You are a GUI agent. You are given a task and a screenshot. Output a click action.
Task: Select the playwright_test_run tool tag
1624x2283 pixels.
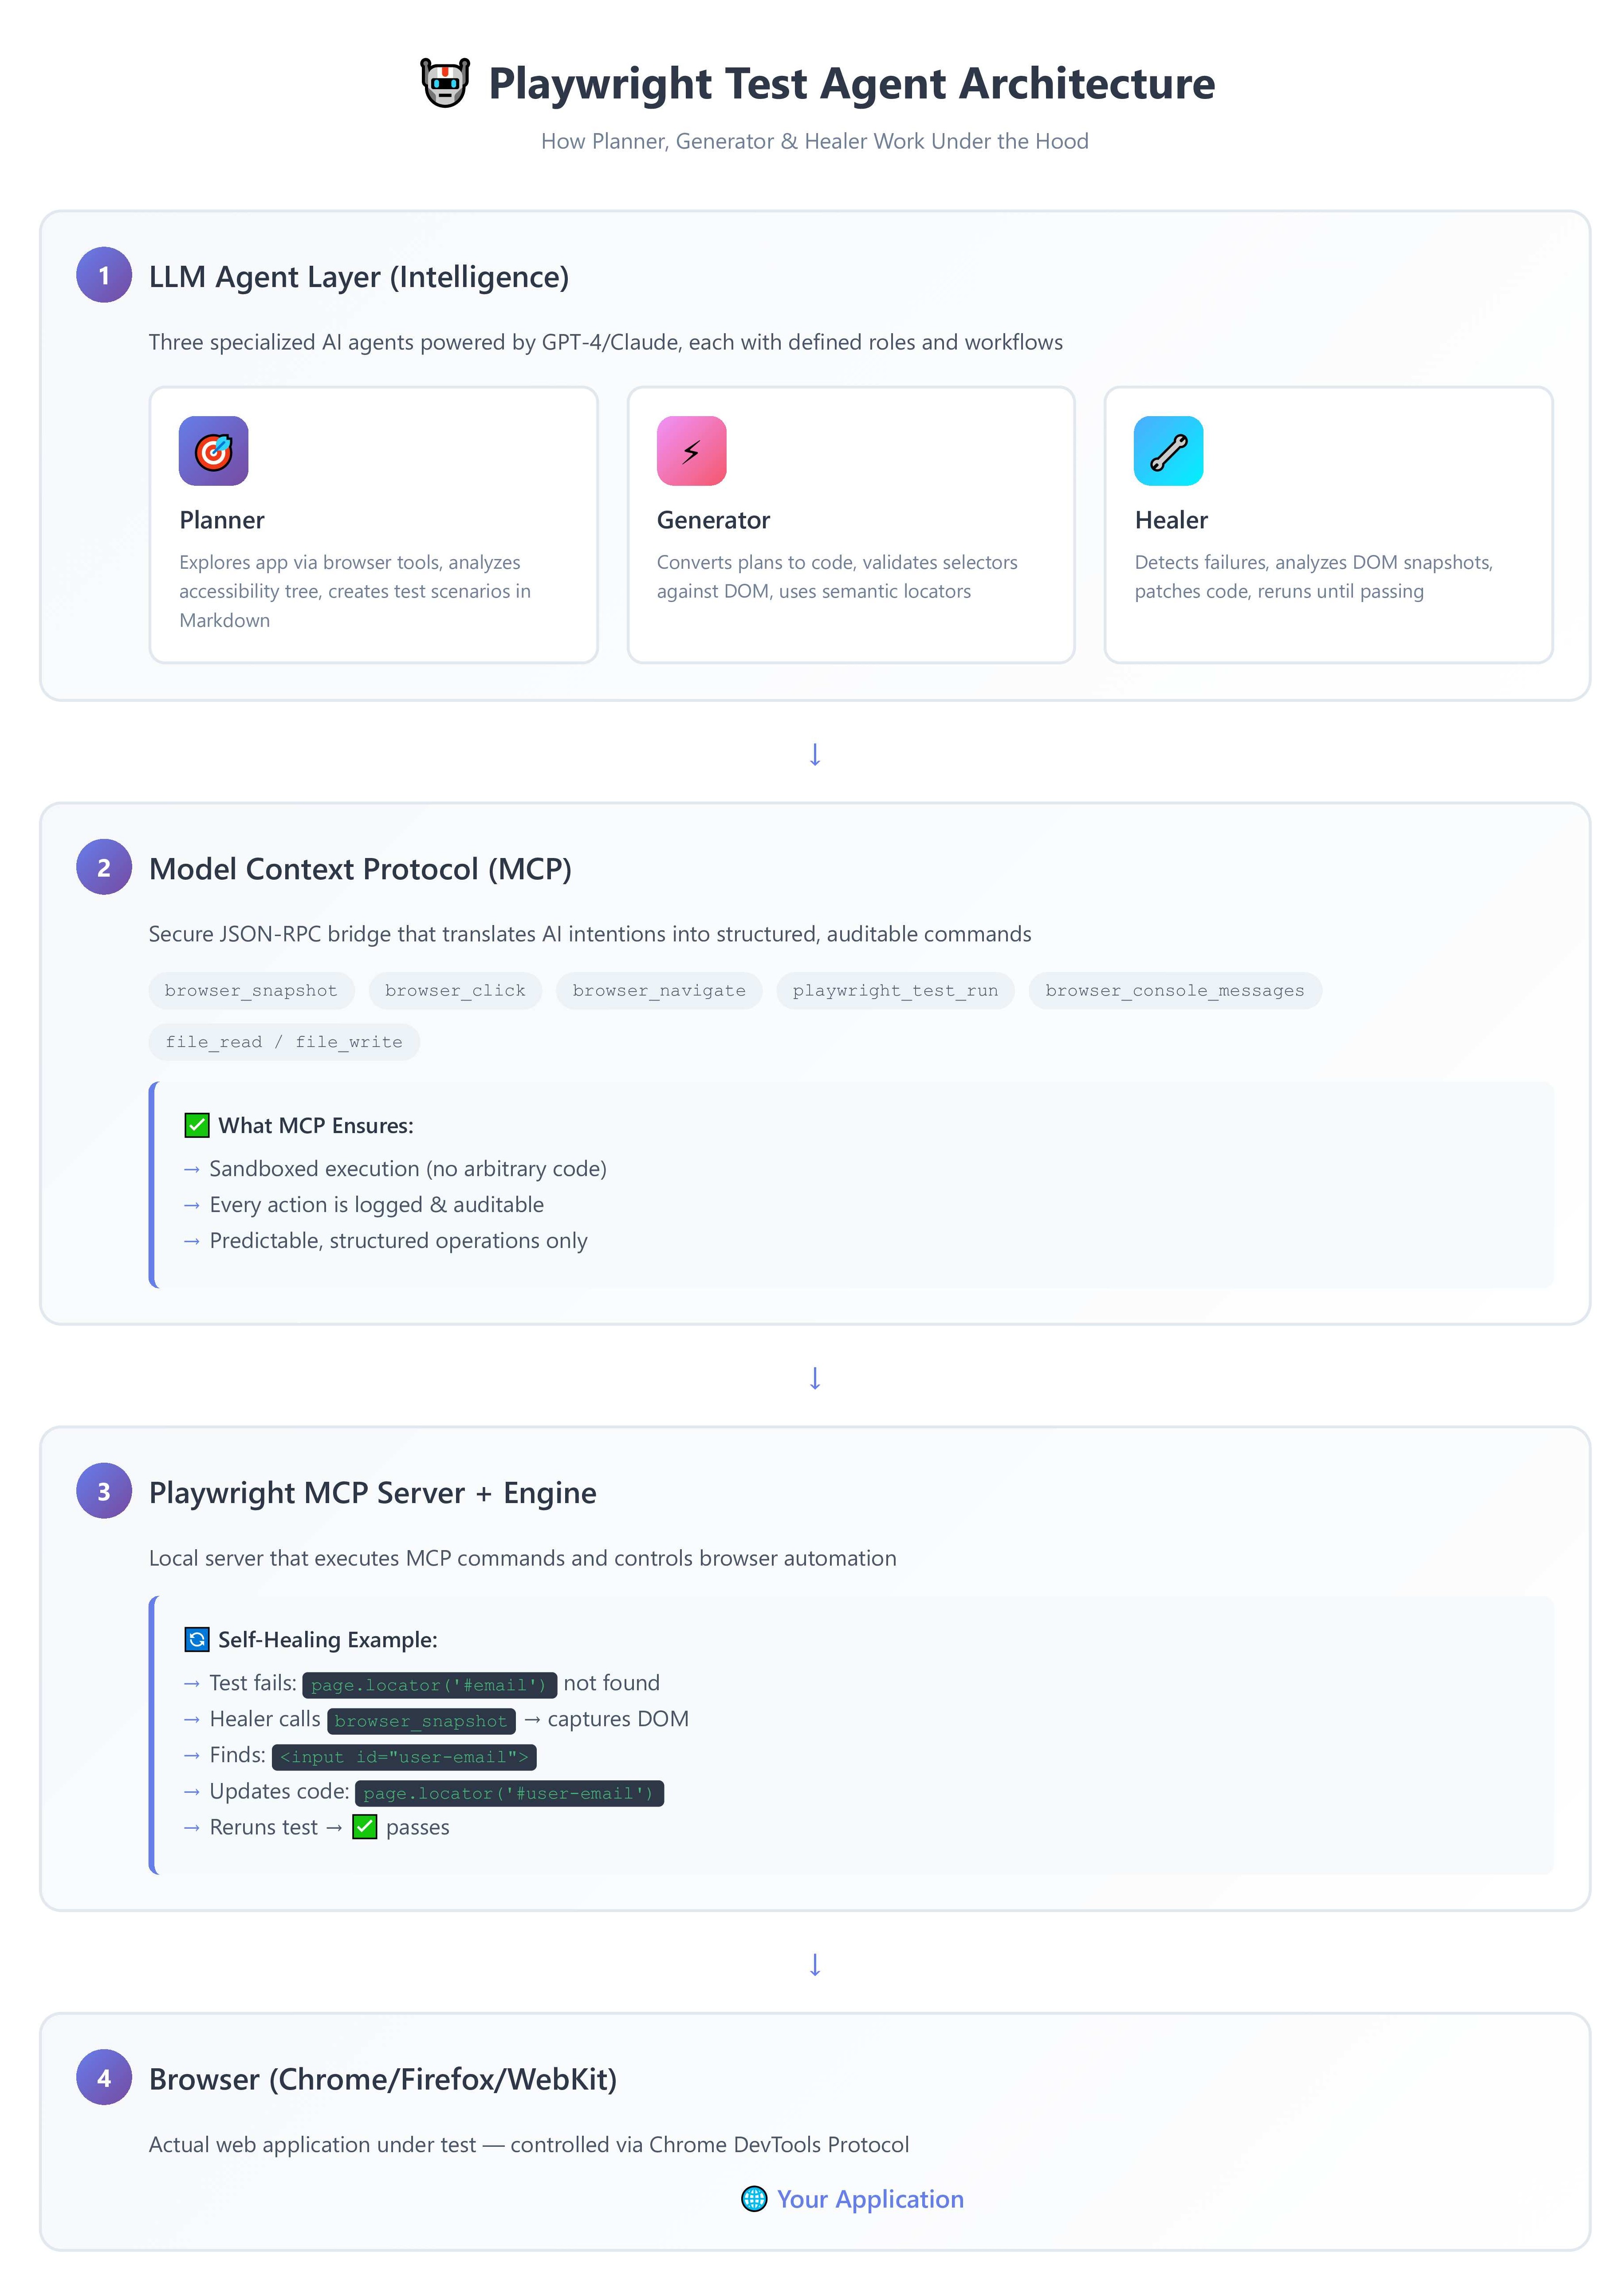pyautogui.click(x=895, y=990)
